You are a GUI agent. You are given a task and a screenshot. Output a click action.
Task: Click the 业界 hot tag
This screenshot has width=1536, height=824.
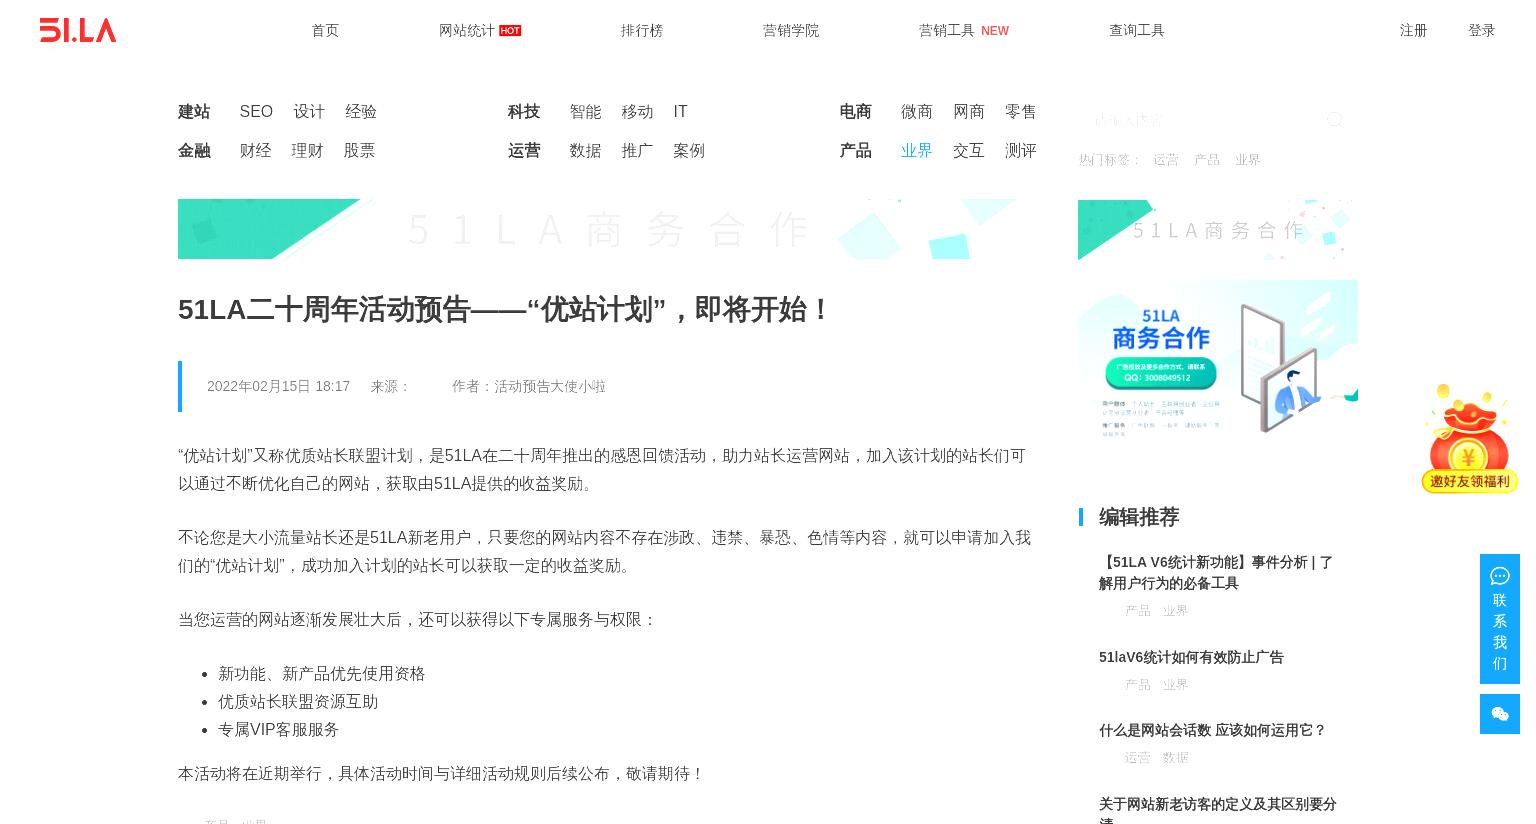(1247, 159)
